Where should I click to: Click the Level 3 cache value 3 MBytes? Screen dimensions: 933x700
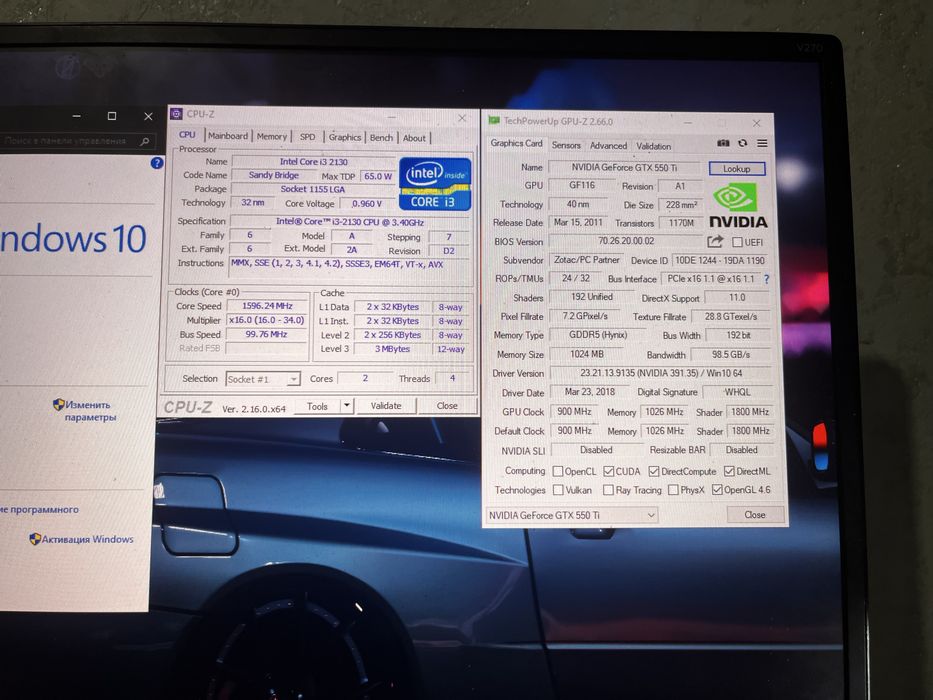pos(392,349)
